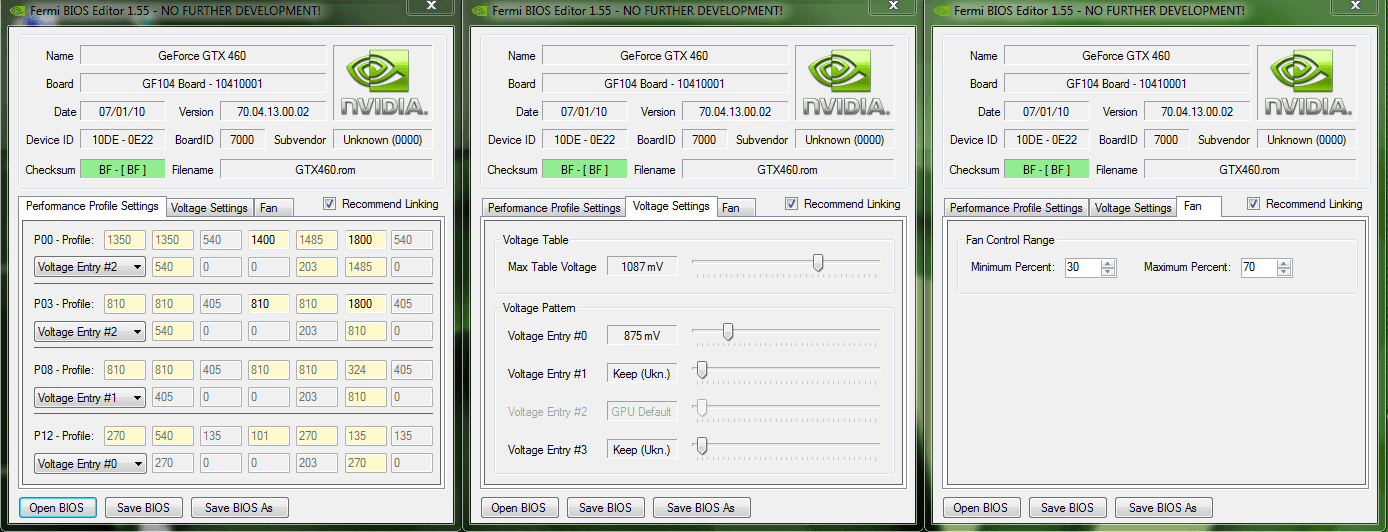
Task: Click the Minimum Percent input showing 30
Action: (x=1082, y=268)
